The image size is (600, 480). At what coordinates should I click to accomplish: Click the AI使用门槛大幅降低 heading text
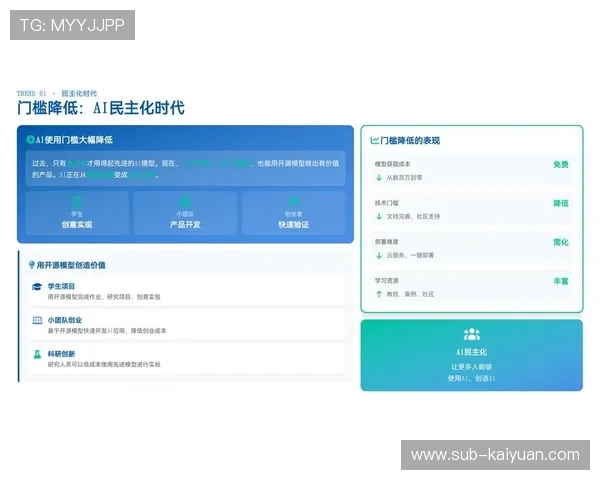74,140
